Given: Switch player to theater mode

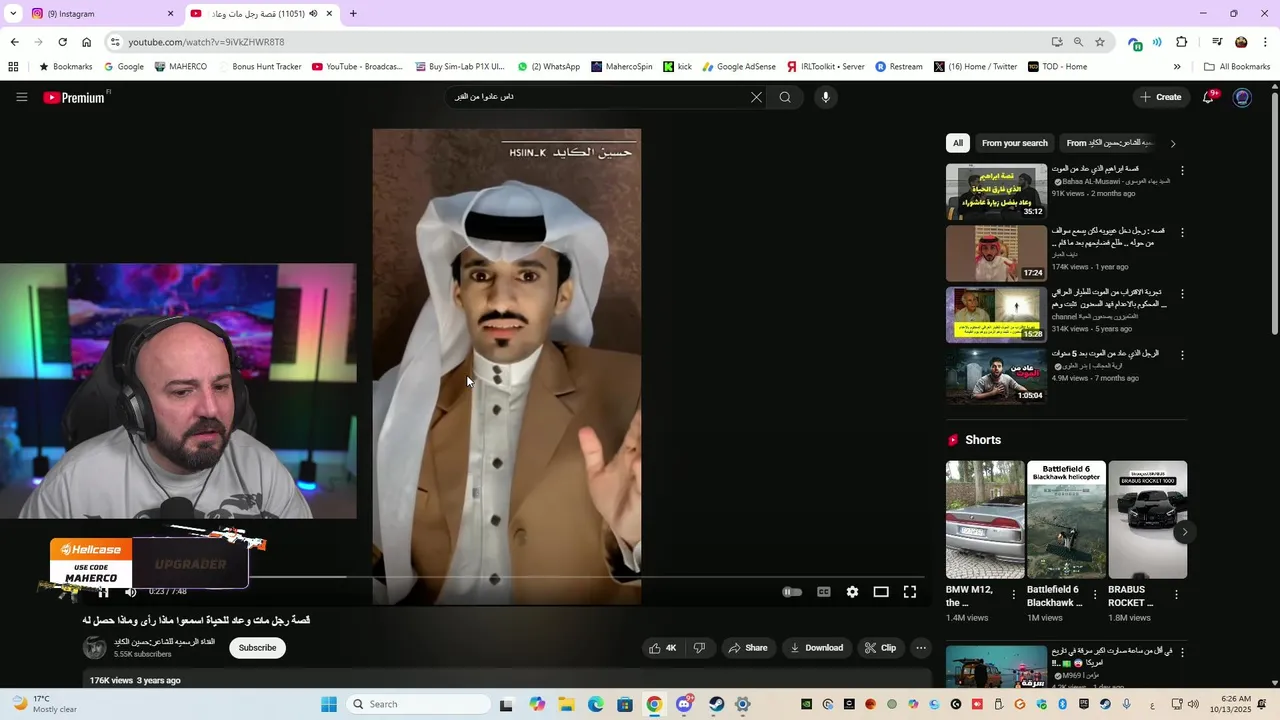Looking at the screenshot, I should click(x=881, y=592).
